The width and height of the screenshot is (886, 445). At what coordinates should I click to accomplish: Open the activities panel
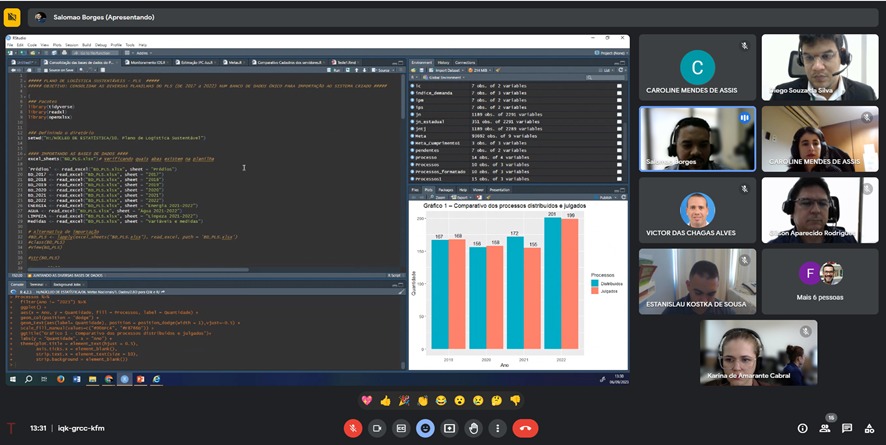click(x=869, y=429)
